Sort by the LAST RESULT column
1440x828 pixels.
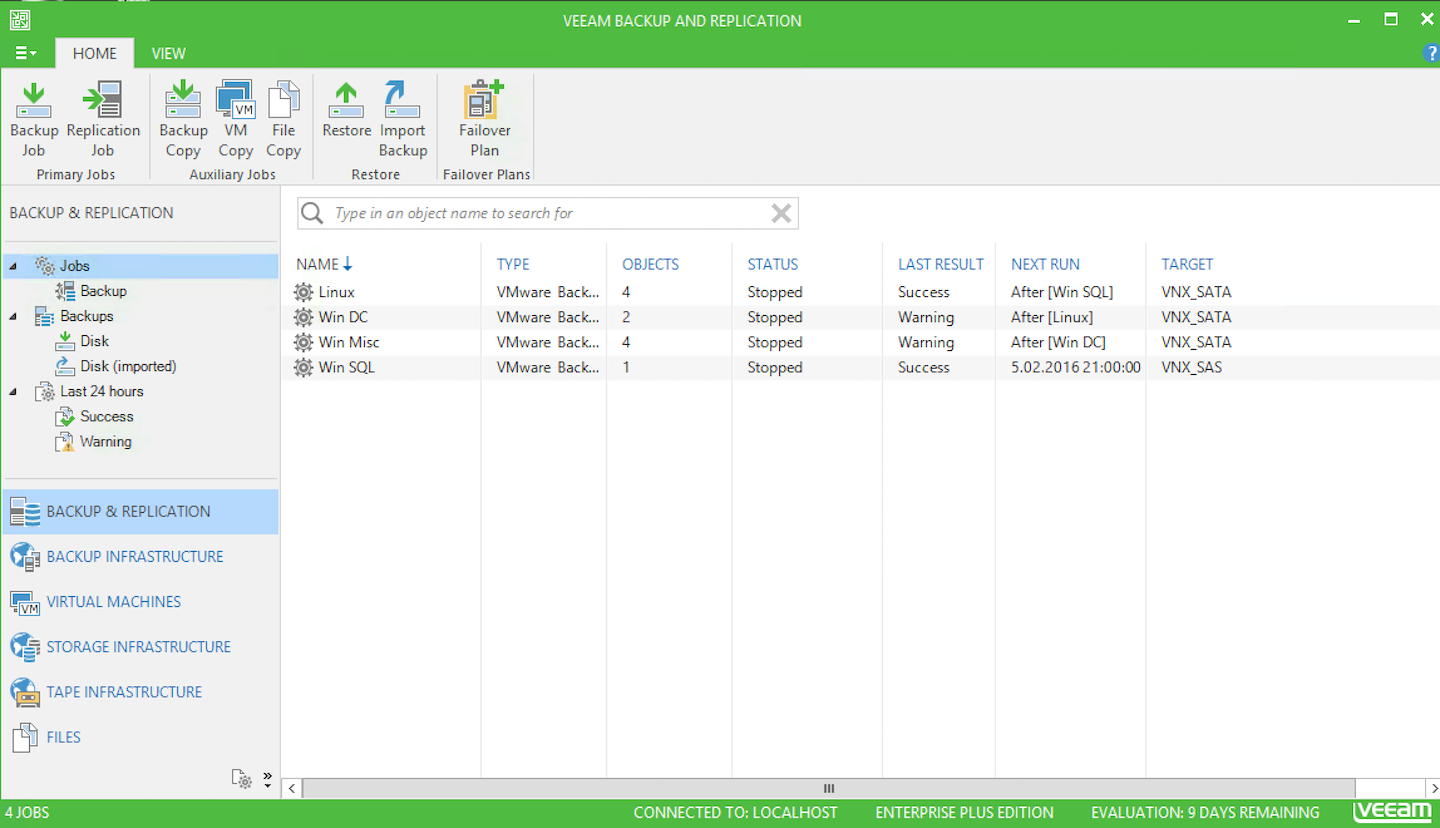point(941,264)
